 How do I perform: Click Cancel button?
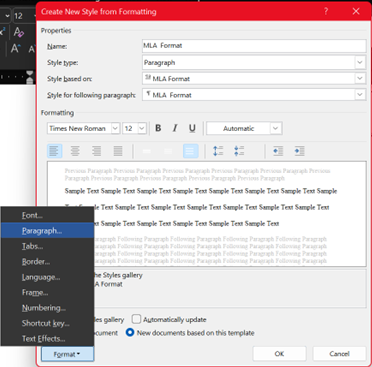coord(339,354)
